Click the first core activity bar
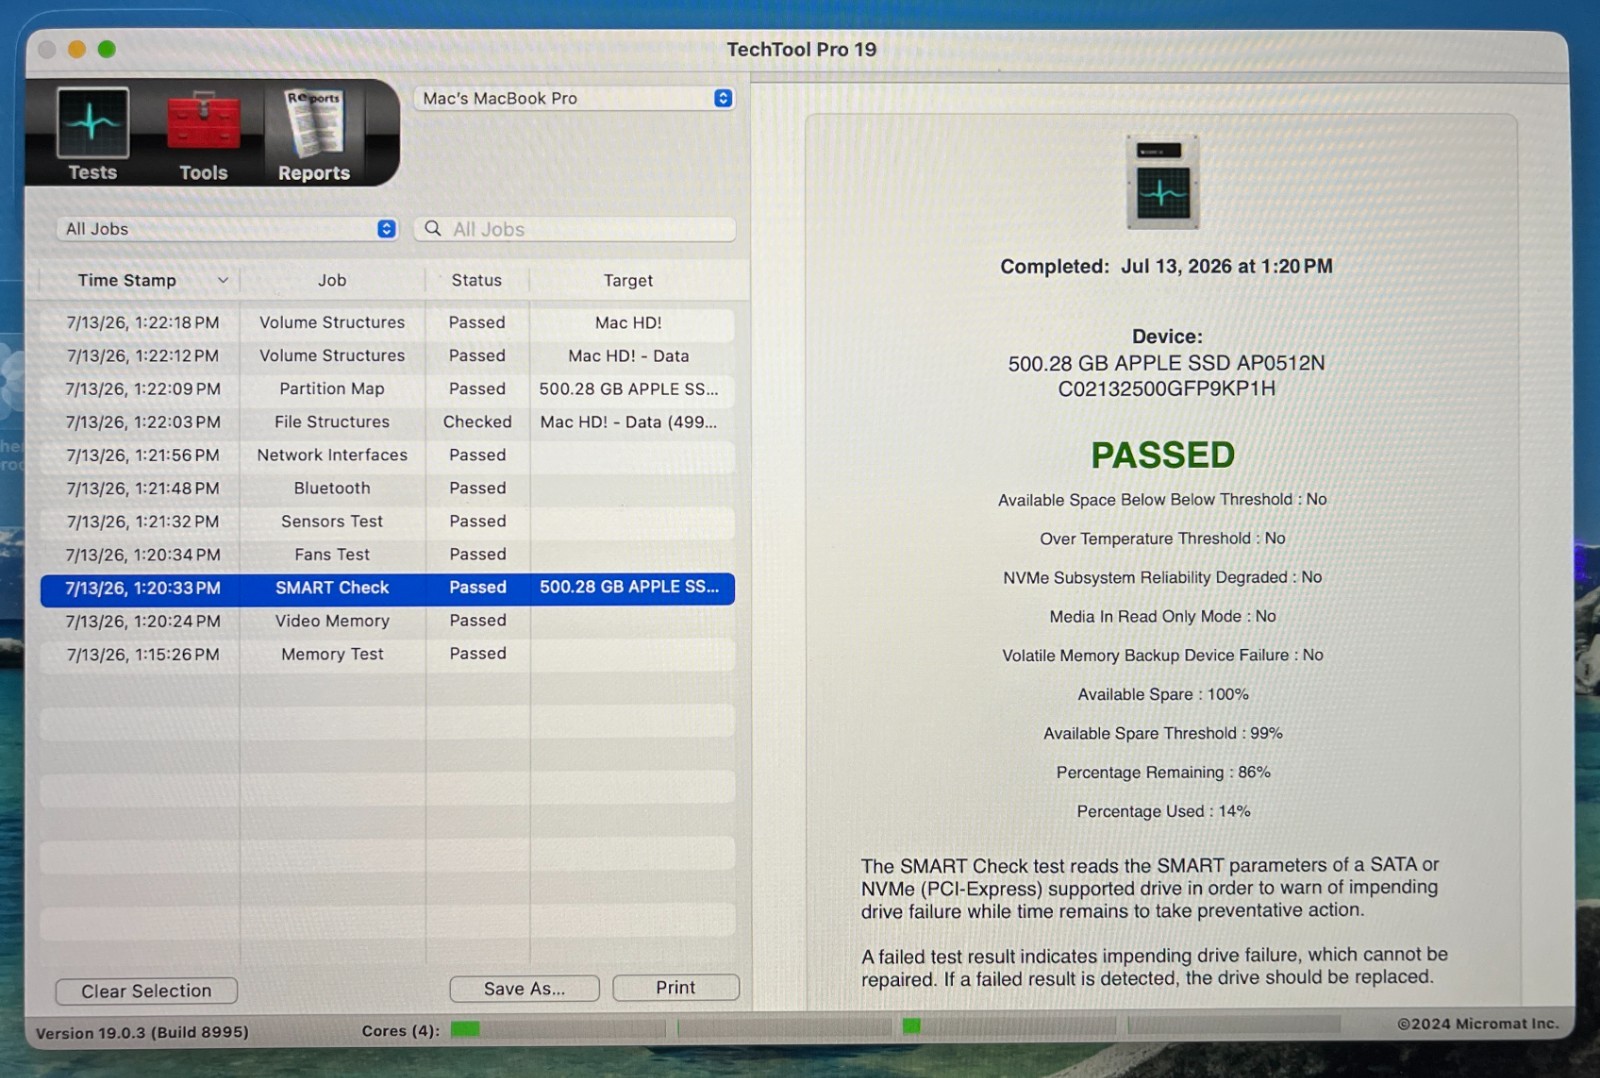 coord(558,1028)
